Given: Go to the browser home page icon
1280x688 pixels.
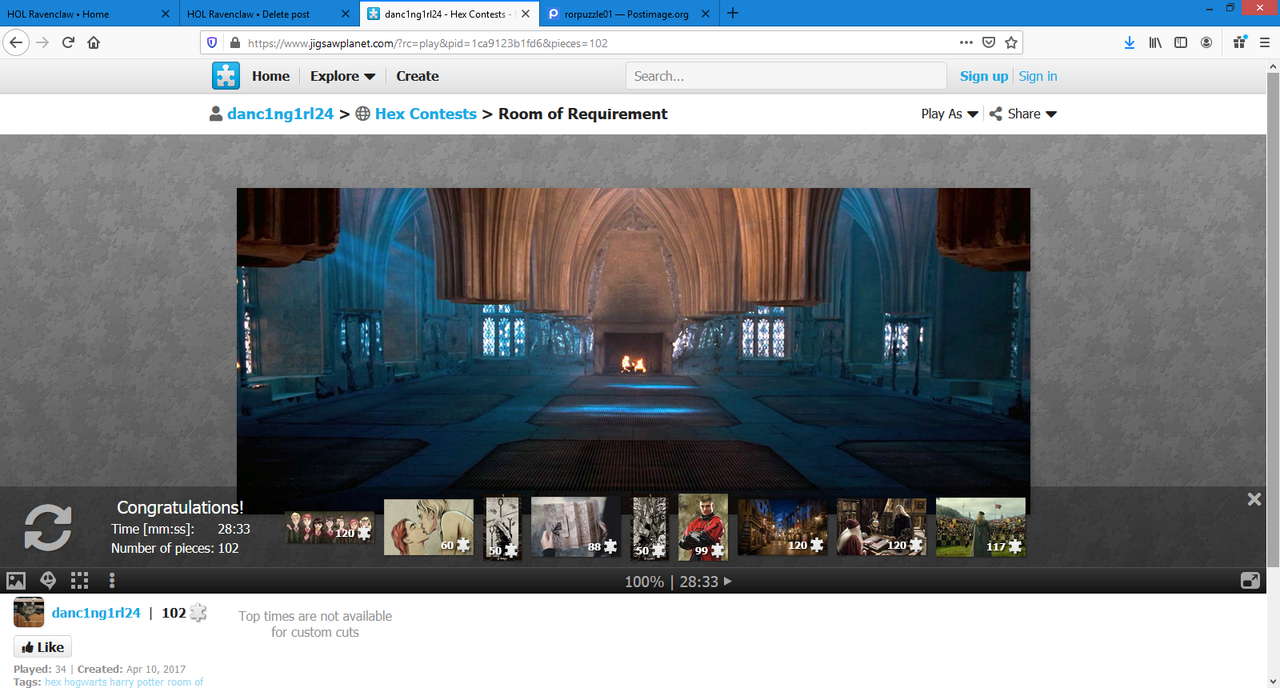Looking at the screenshot, I should pos(94,43).
